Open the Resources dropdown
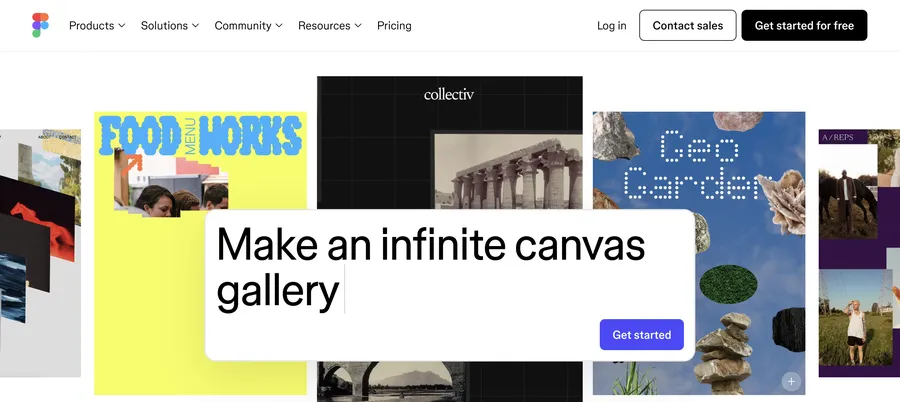 point(331,25)
